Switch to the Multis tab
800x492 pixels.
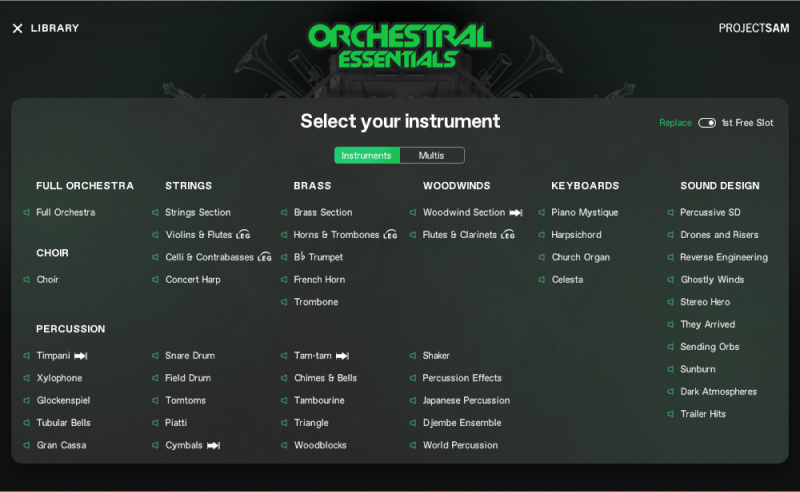432,156
